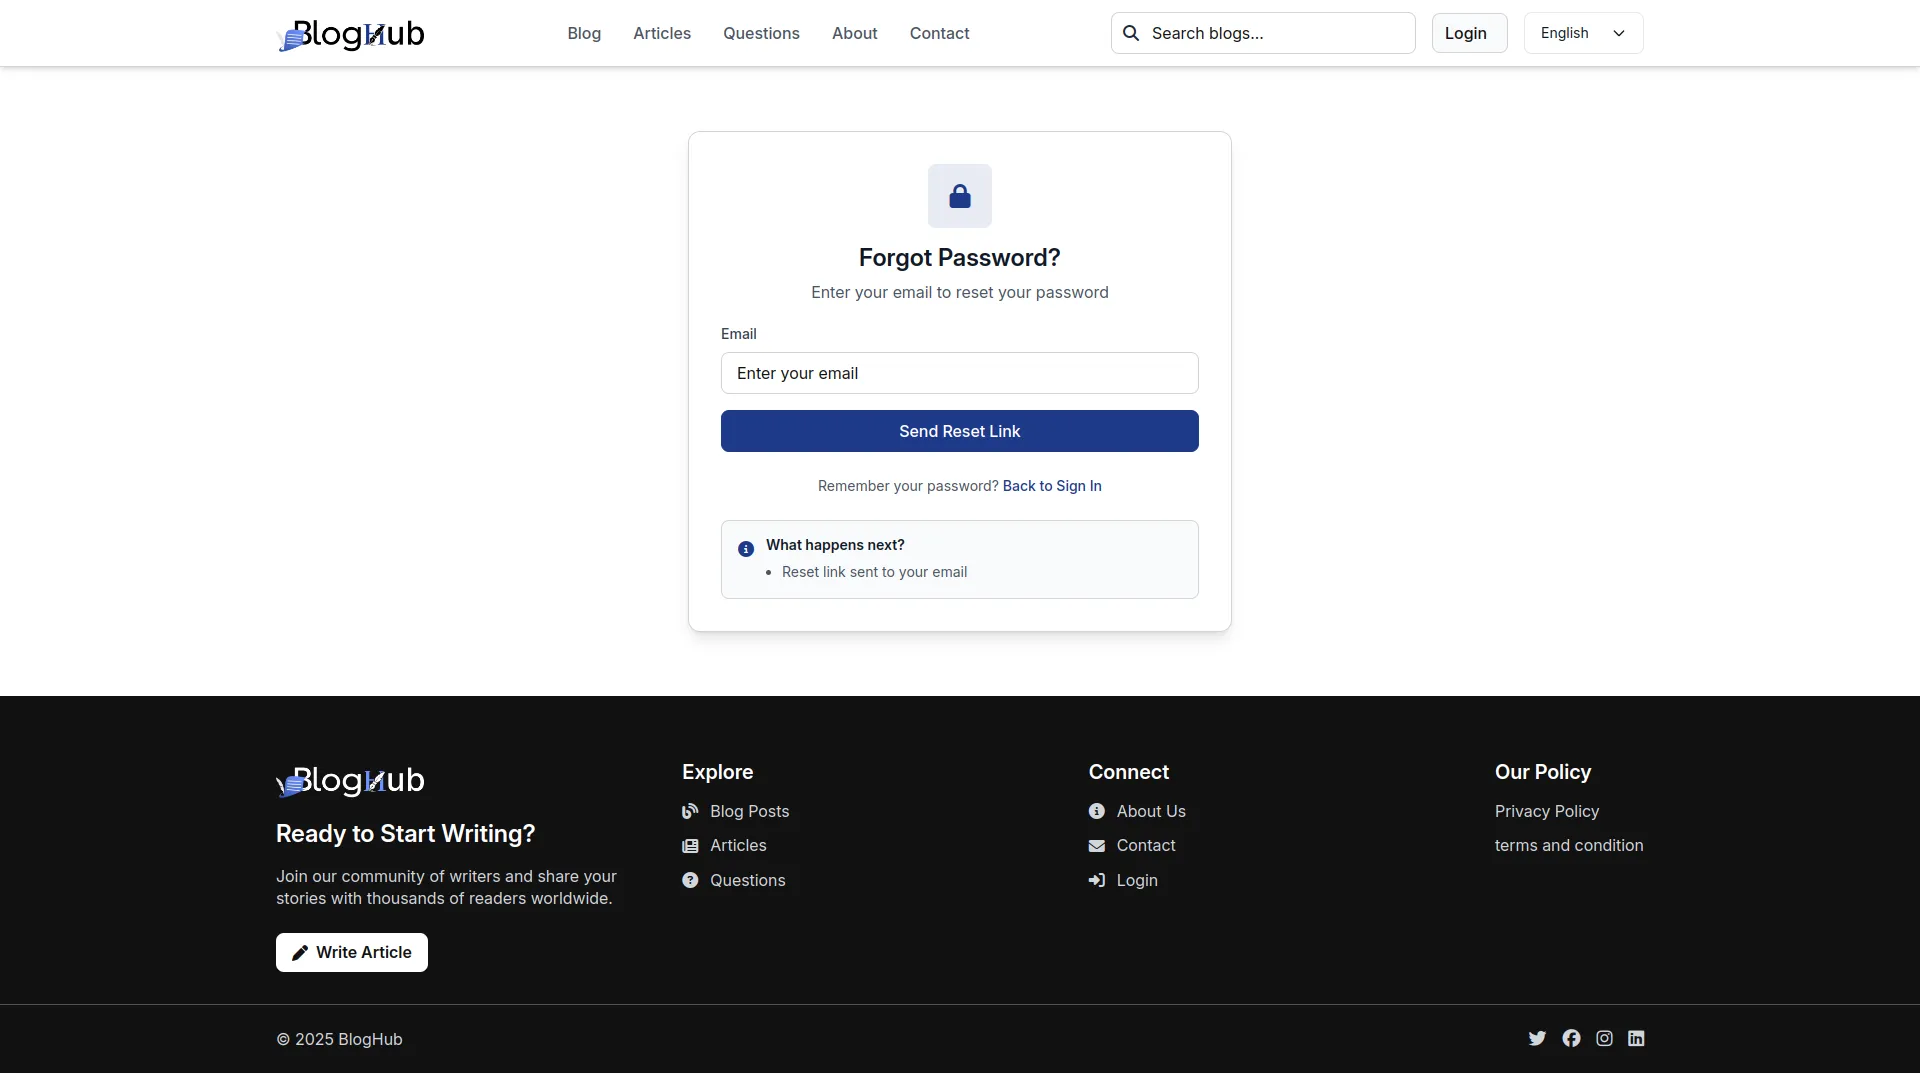Click the pencil icon on Write Article

click(301, 952)
